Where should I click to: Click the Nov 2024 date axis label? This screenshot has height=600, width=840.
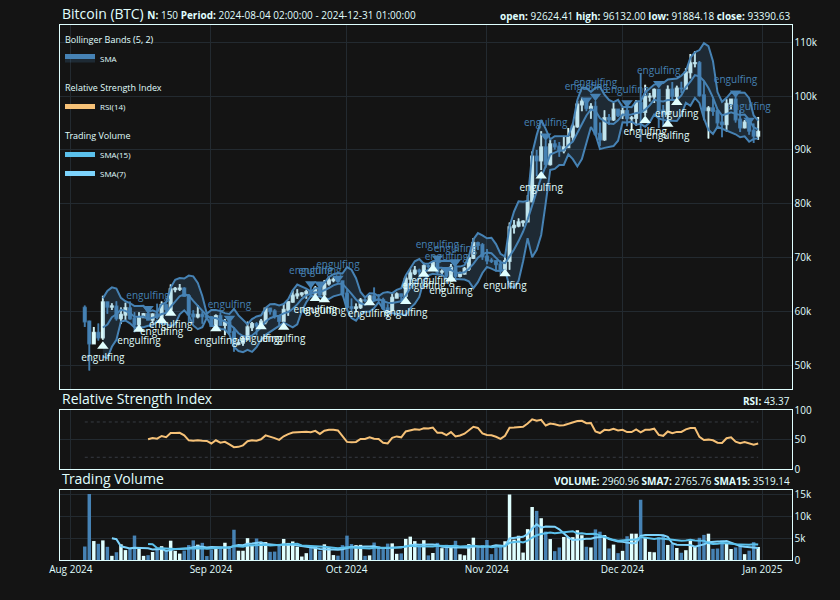488,570
